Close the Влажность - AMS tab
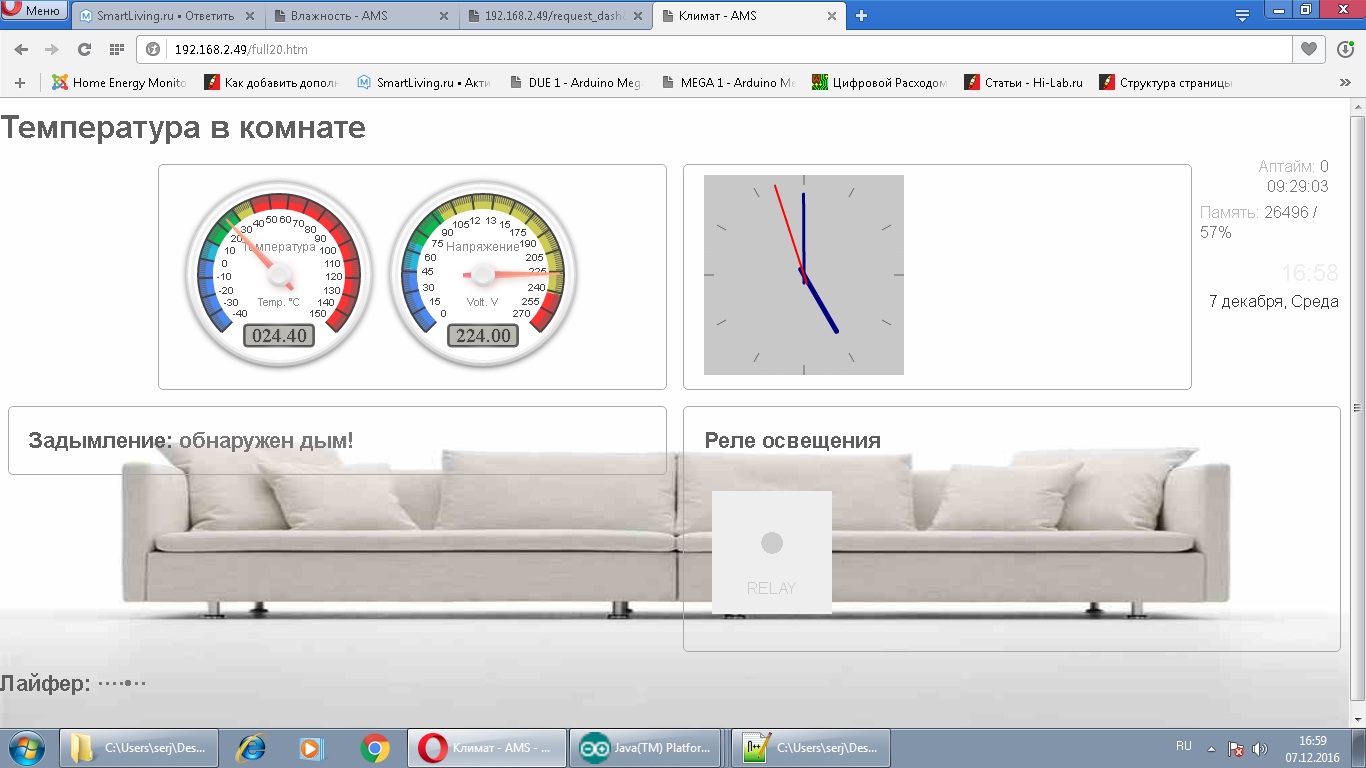1366x768 pixels. pyautogui.click(x=443, y=16)
